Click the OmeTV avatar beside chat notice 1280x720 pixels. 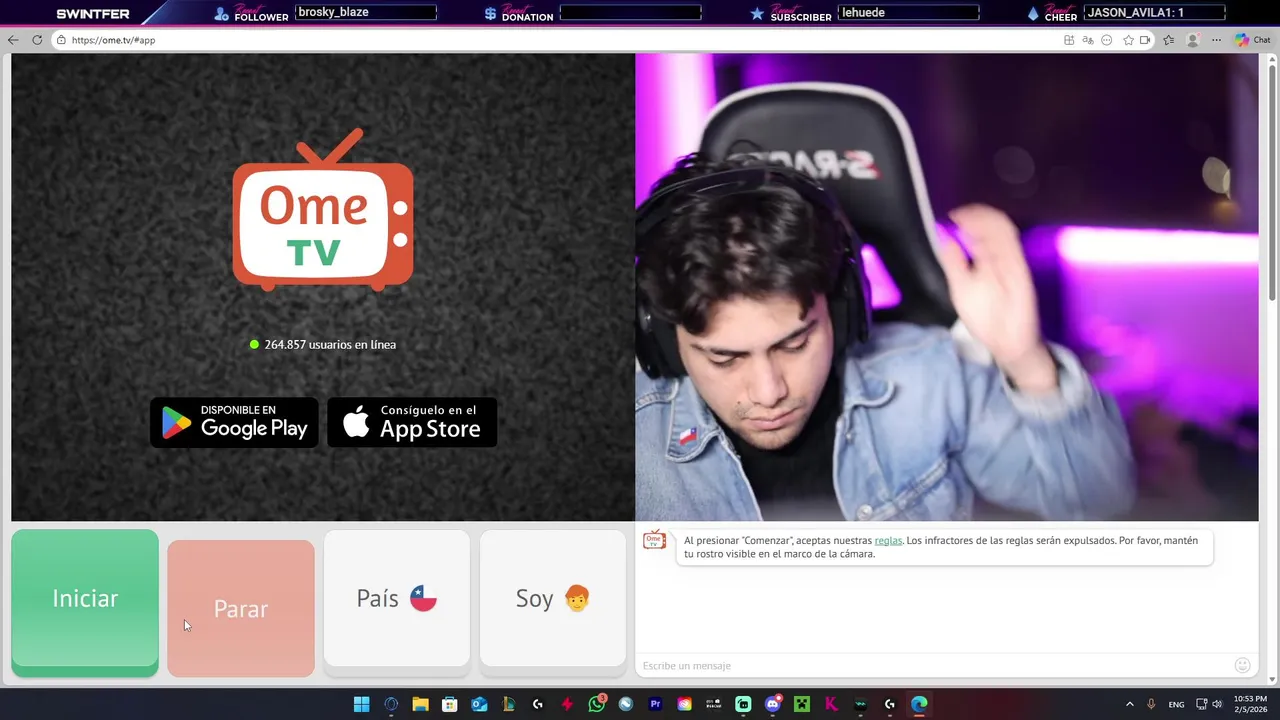(x=654, y=540)
